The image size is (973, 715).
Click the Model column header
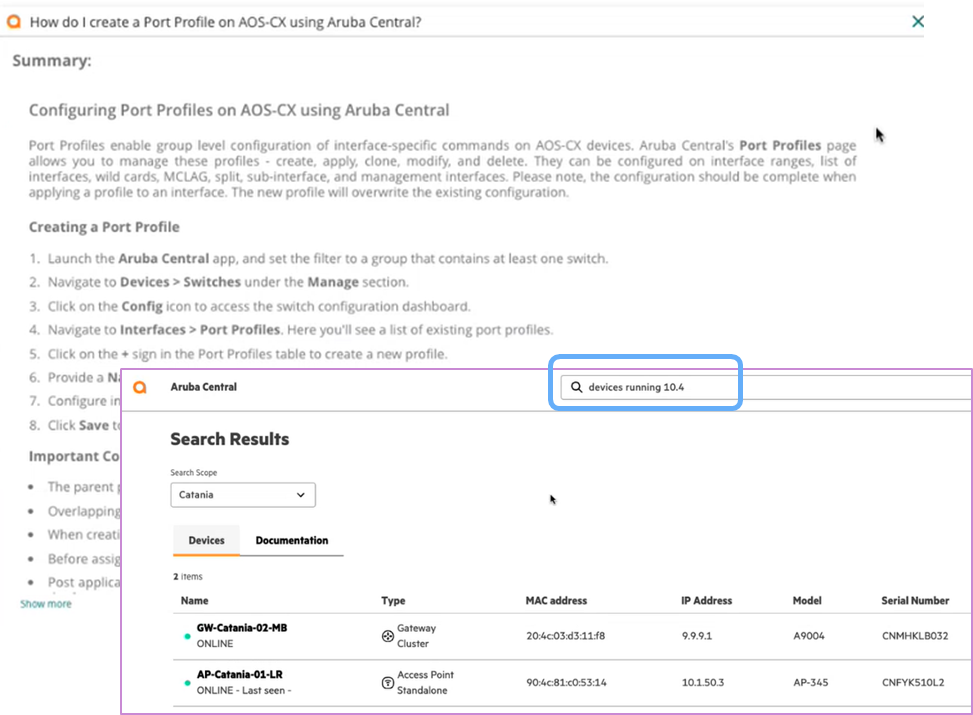point(807,601)
